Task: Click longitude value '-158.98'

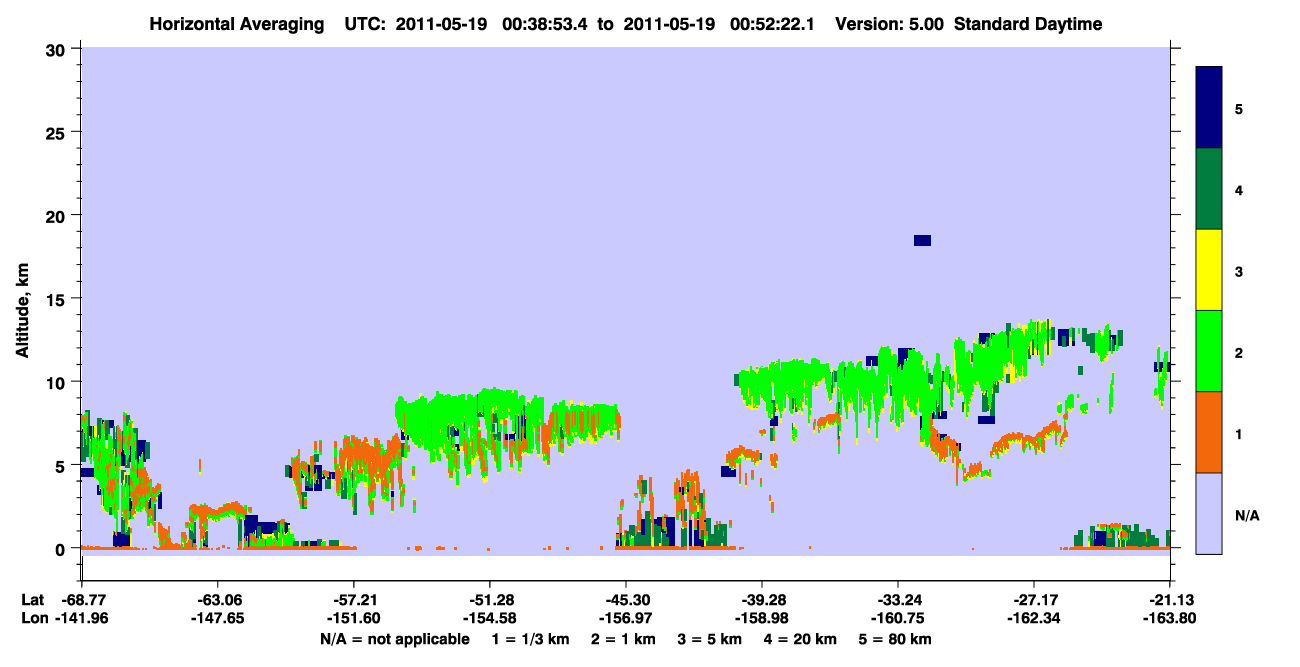Action: (762, 619)
